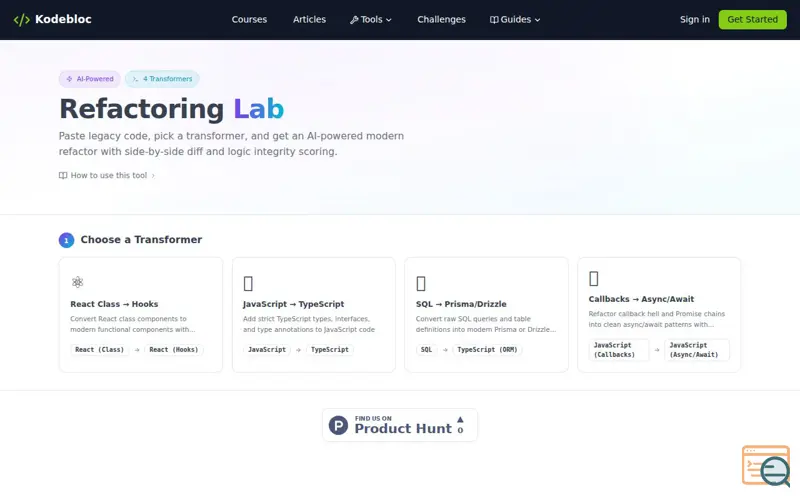Image resolution: width=800 pixels, height=500 pixels.
Task: Select the JavaScript → TypeScript transformer card
Action: pos(314,315)
